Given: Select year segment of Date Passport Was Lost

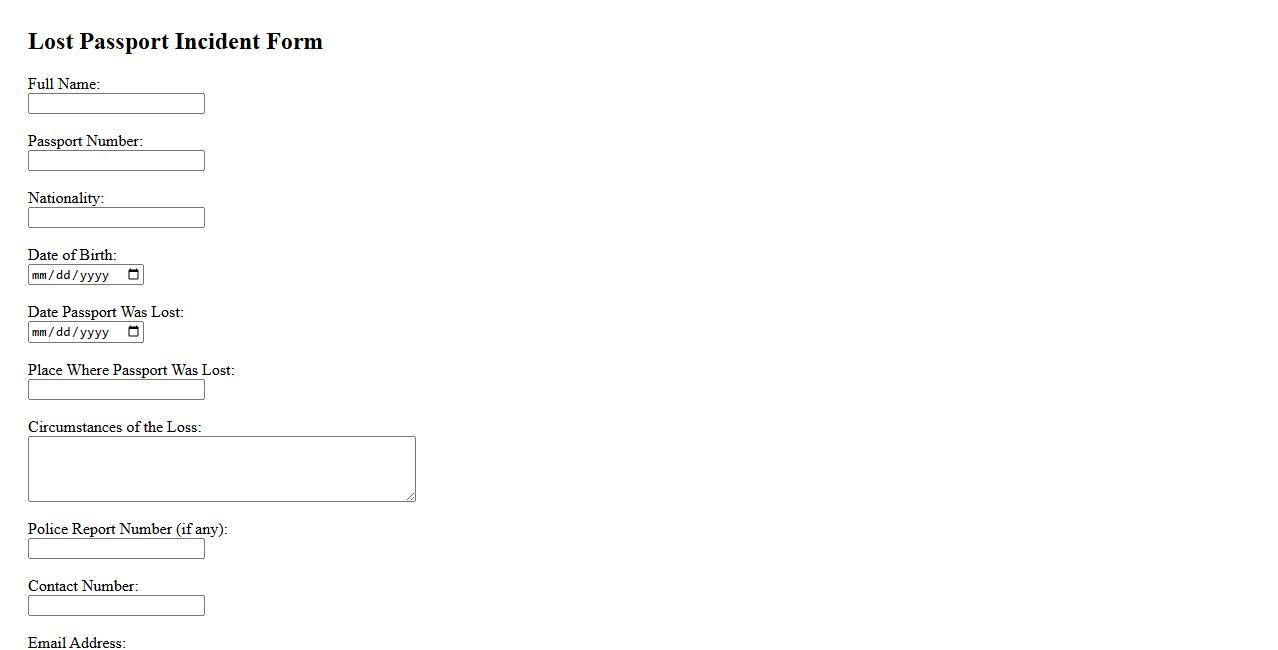Looking at the screenshot, I should [93, 332].
